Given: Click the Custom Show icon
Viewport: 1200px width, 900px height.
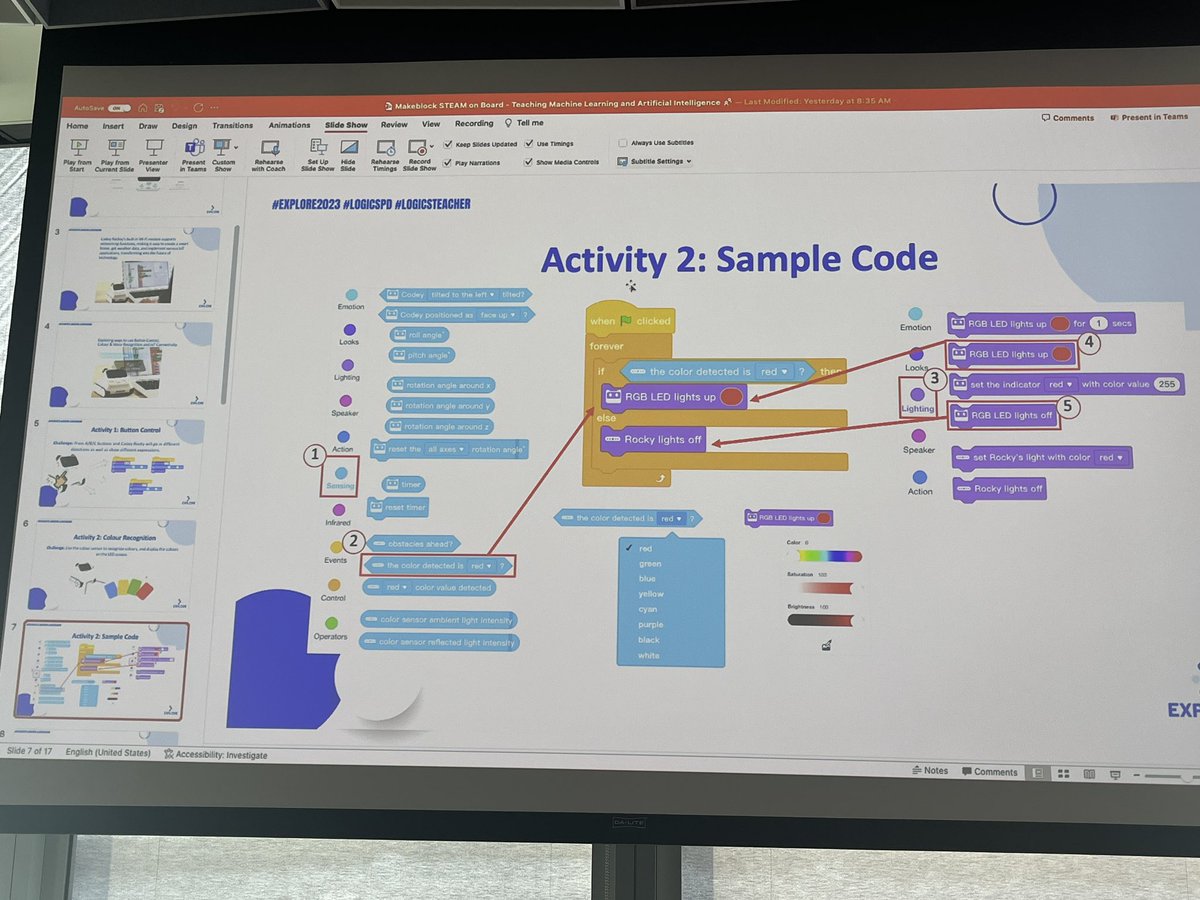Looking at the screenshot, I should [222, 147].
